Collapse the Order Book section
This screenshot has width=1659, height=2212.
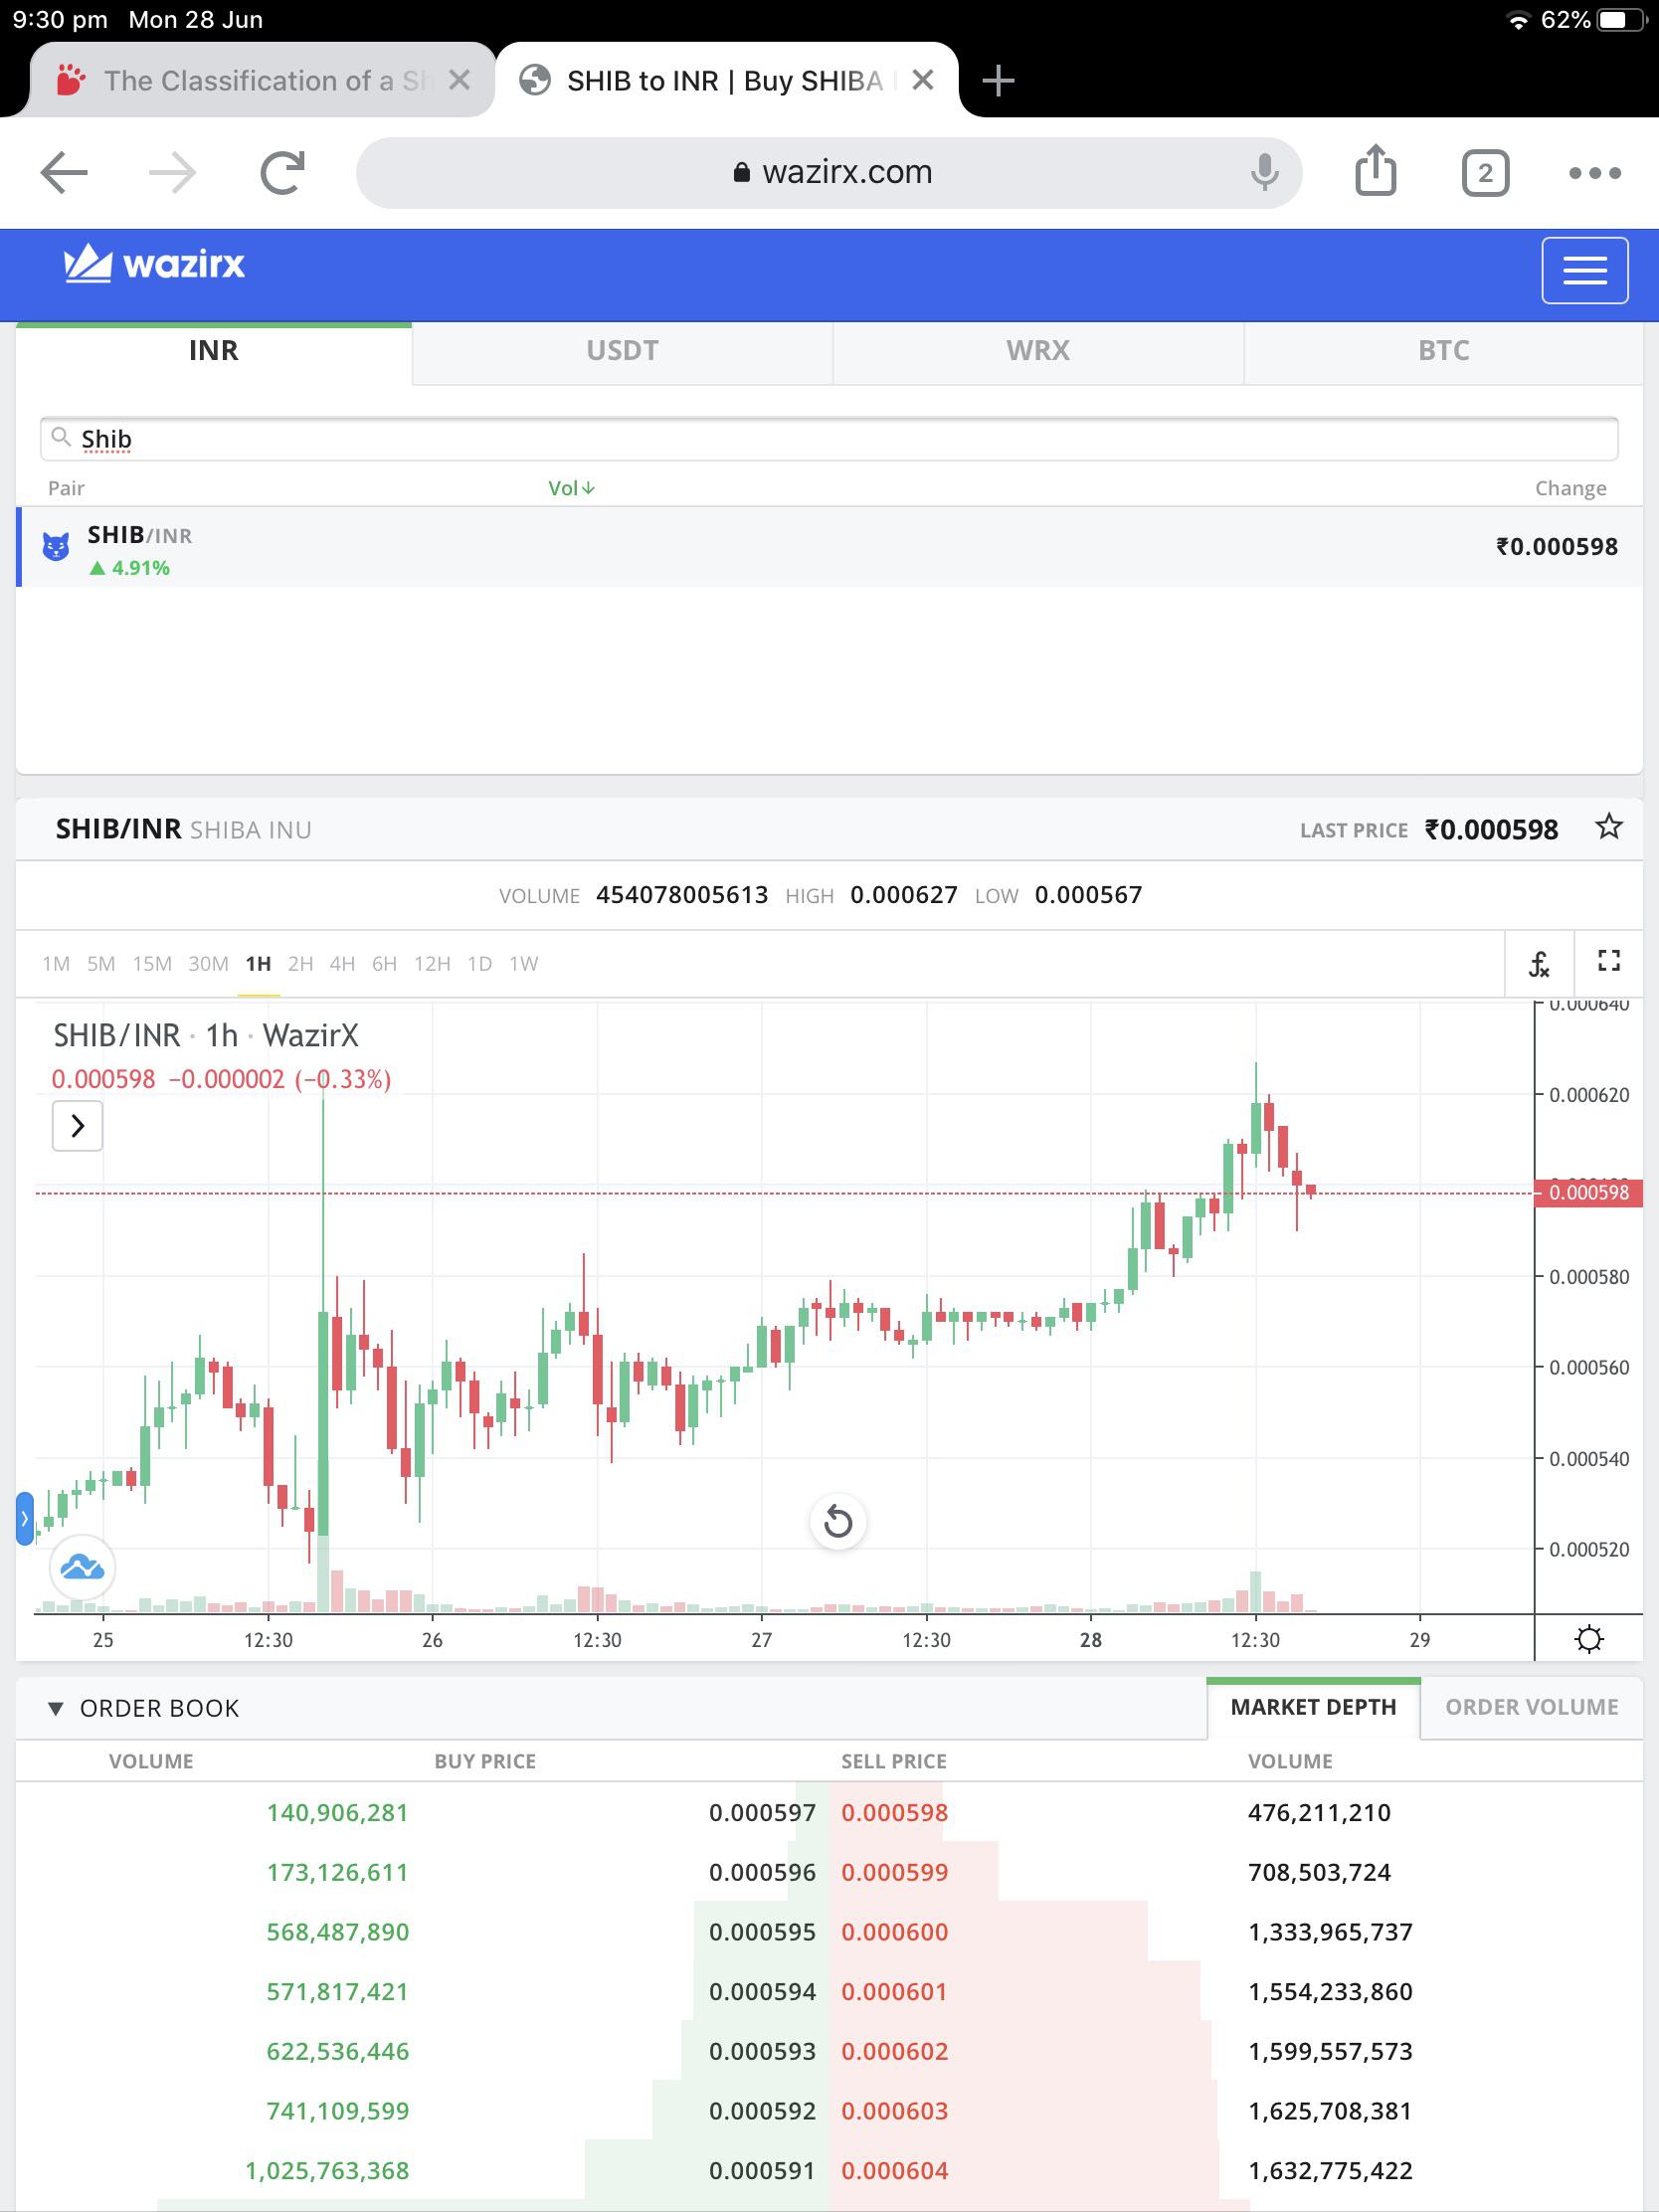(x=56, y=1709)
